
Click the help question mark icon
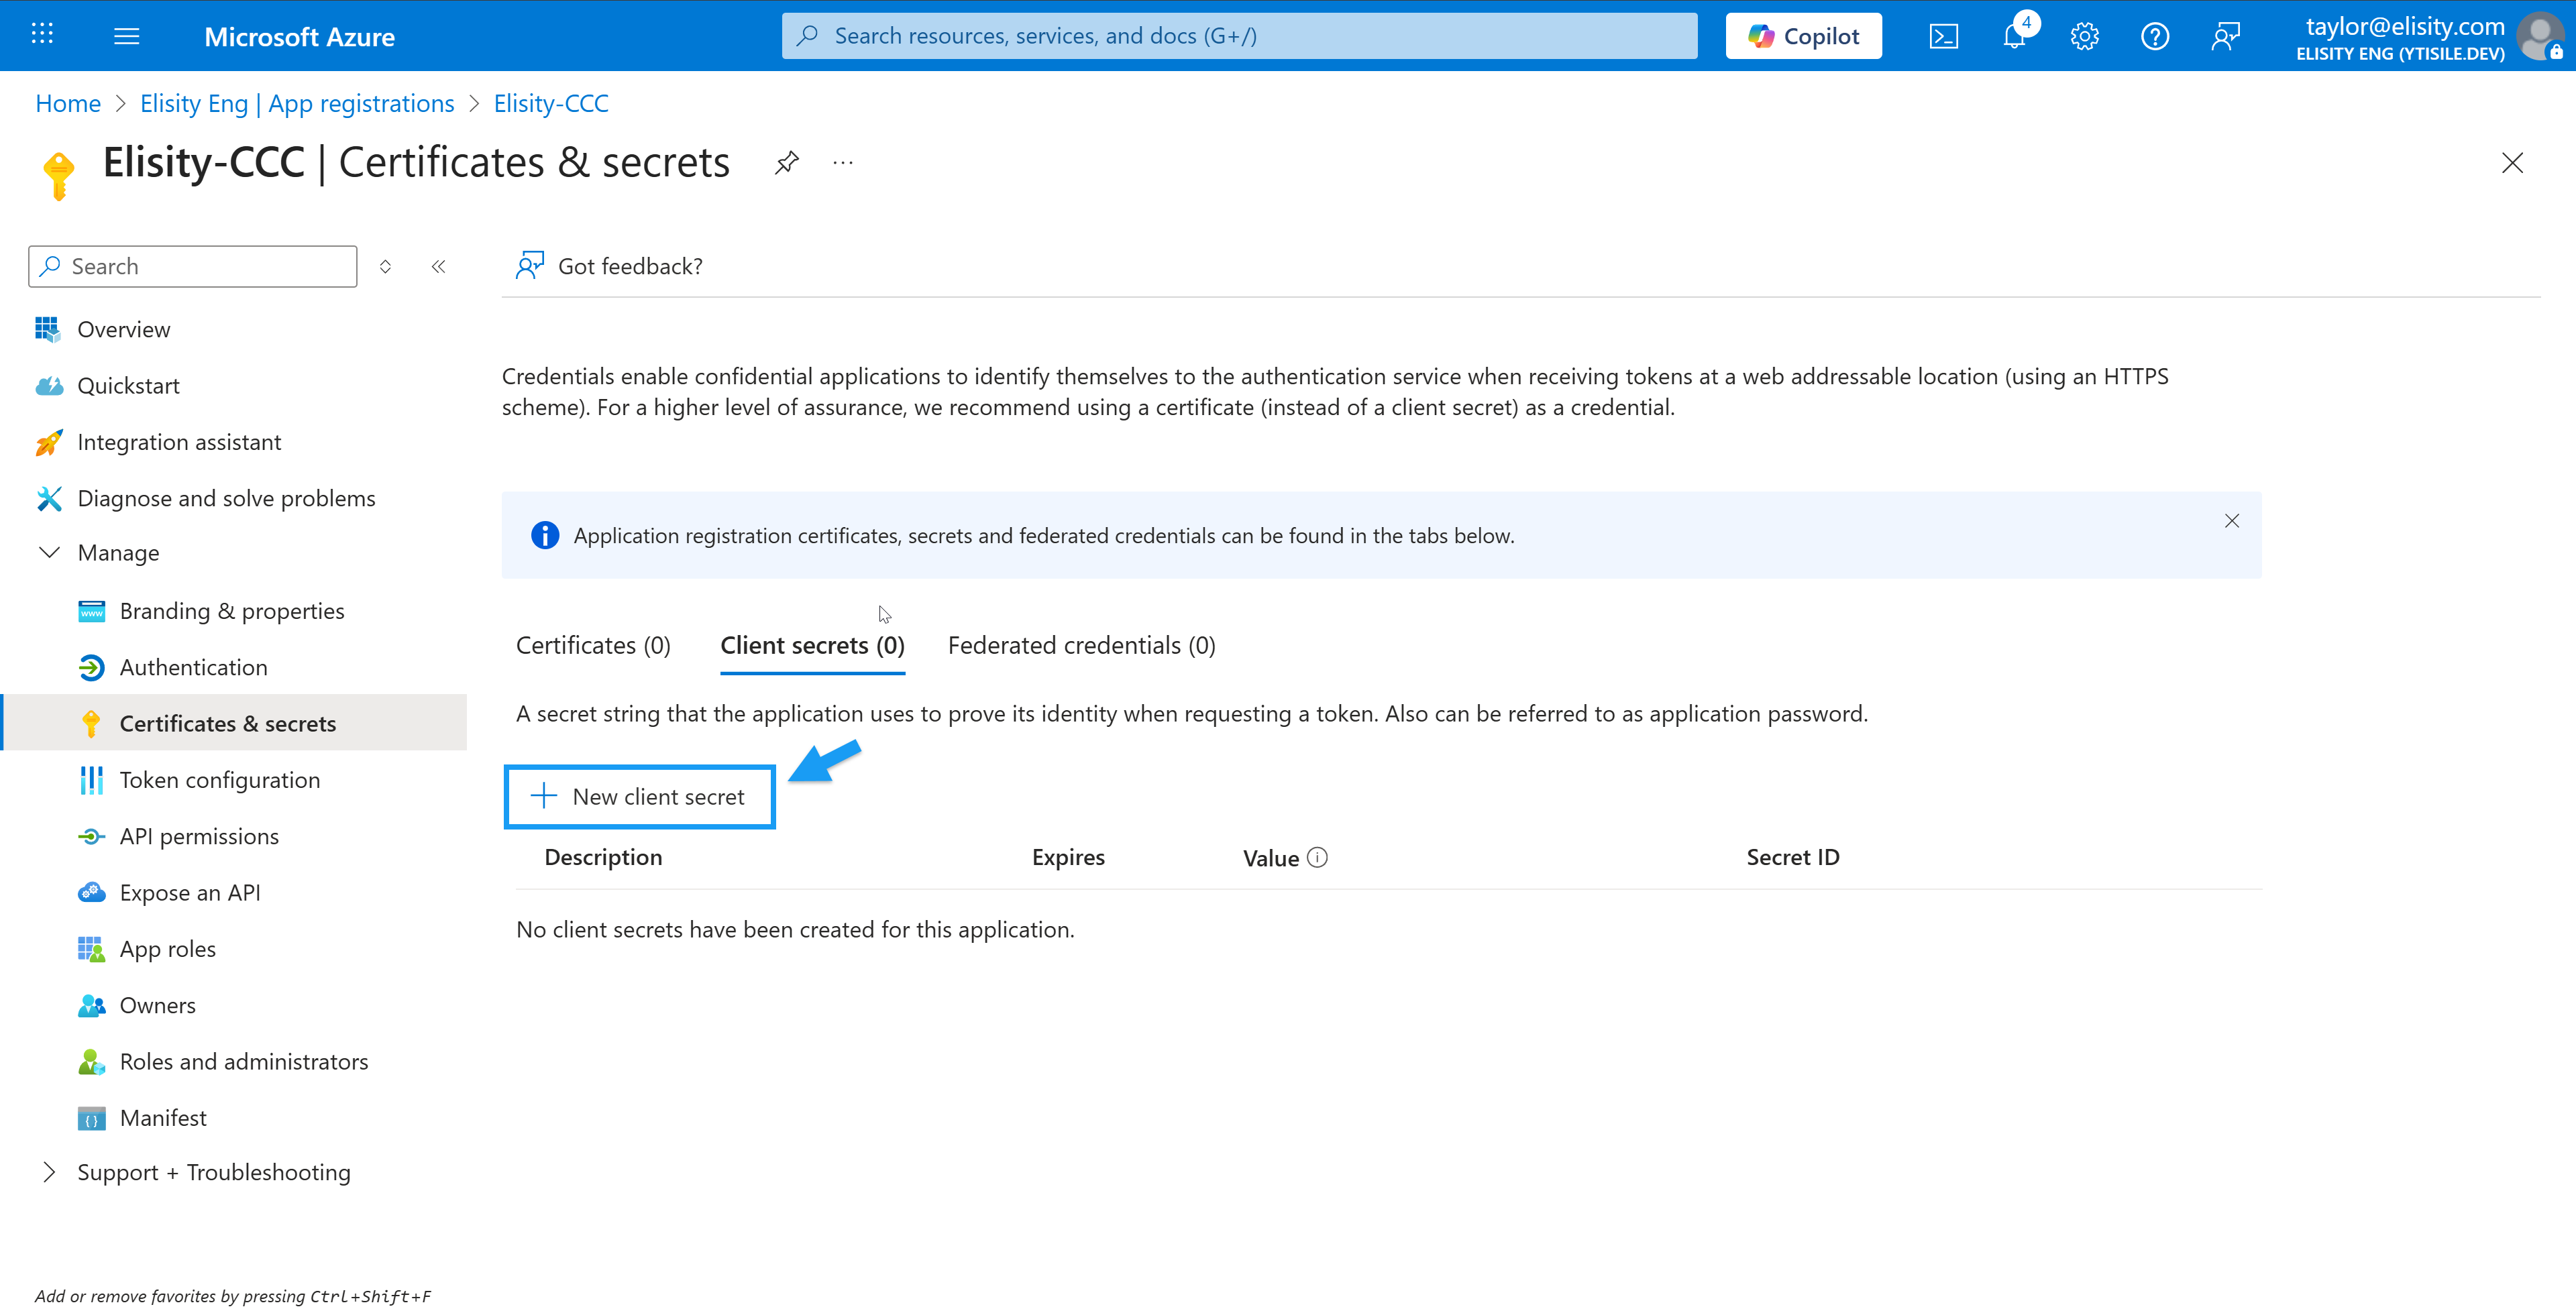tap(2154, 37)
